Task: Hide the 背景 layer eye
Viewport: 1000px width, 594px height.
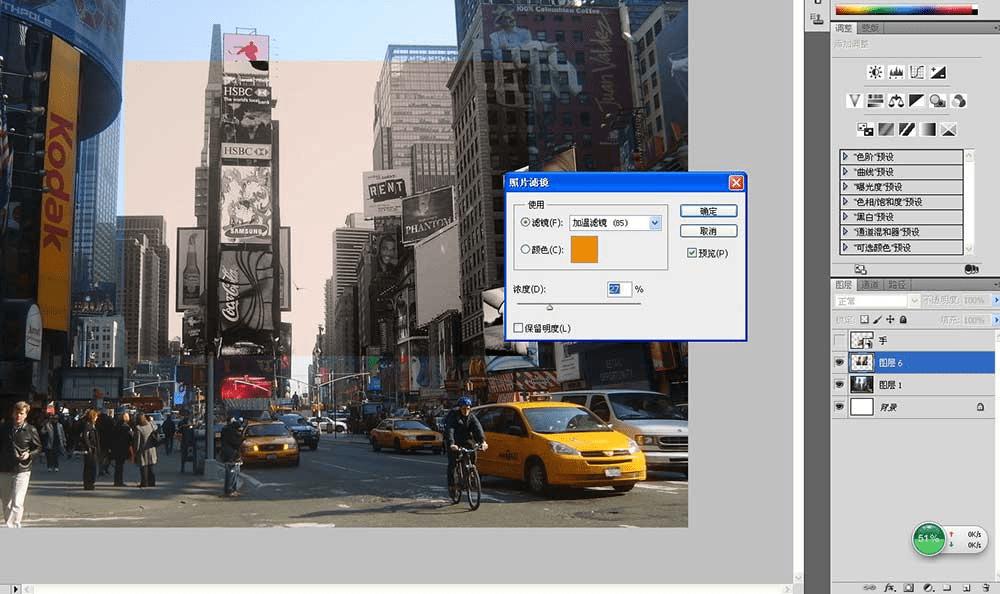Action: (x=839, y=406)
